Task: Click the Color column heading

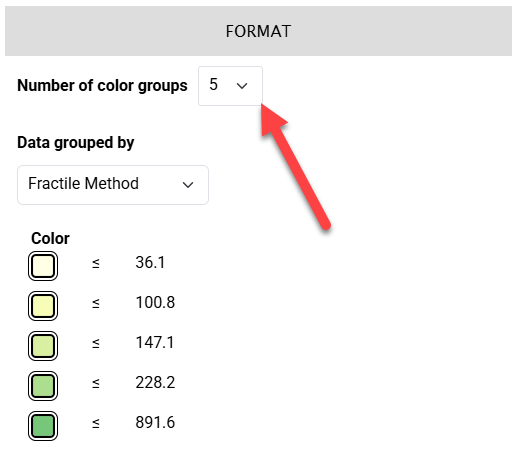Action: coord(50,238)
